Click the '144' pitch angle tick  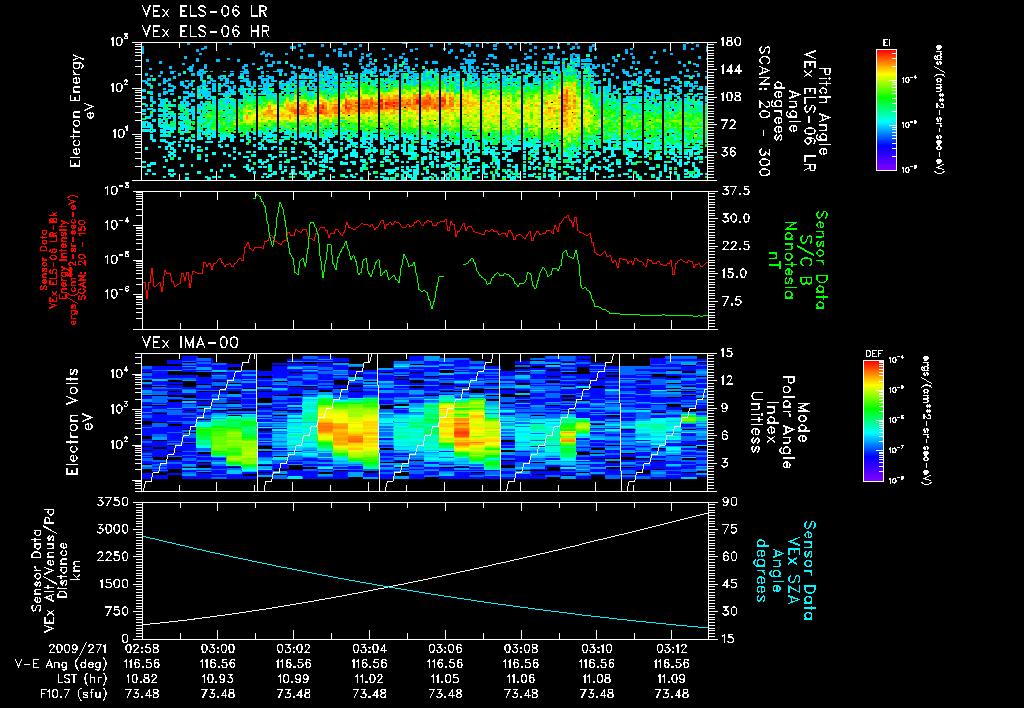coord(731,69)
